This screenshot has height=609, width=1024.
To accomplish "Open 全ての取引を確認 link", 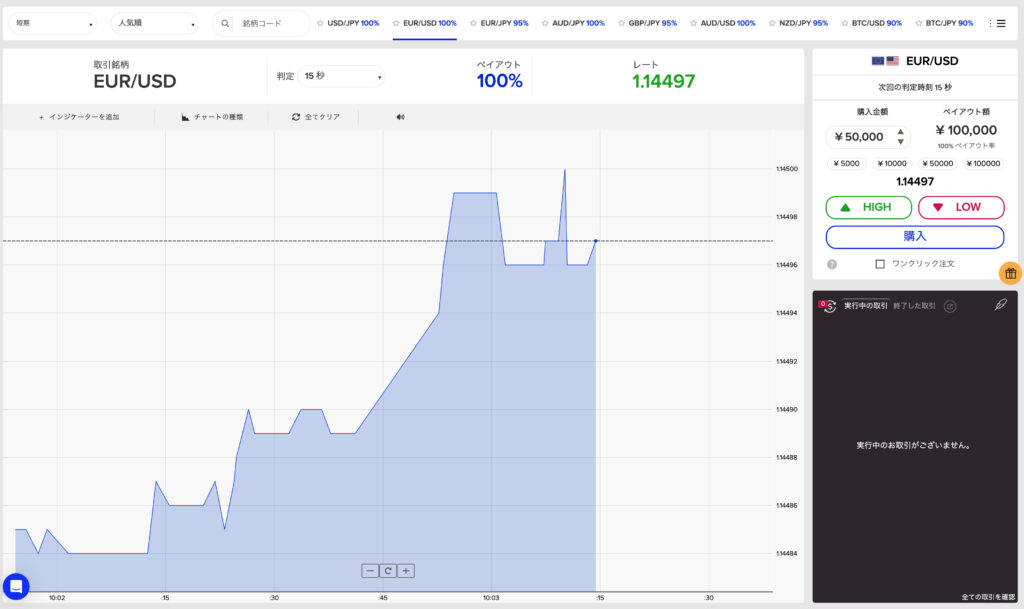I will (x=988, y=597).
